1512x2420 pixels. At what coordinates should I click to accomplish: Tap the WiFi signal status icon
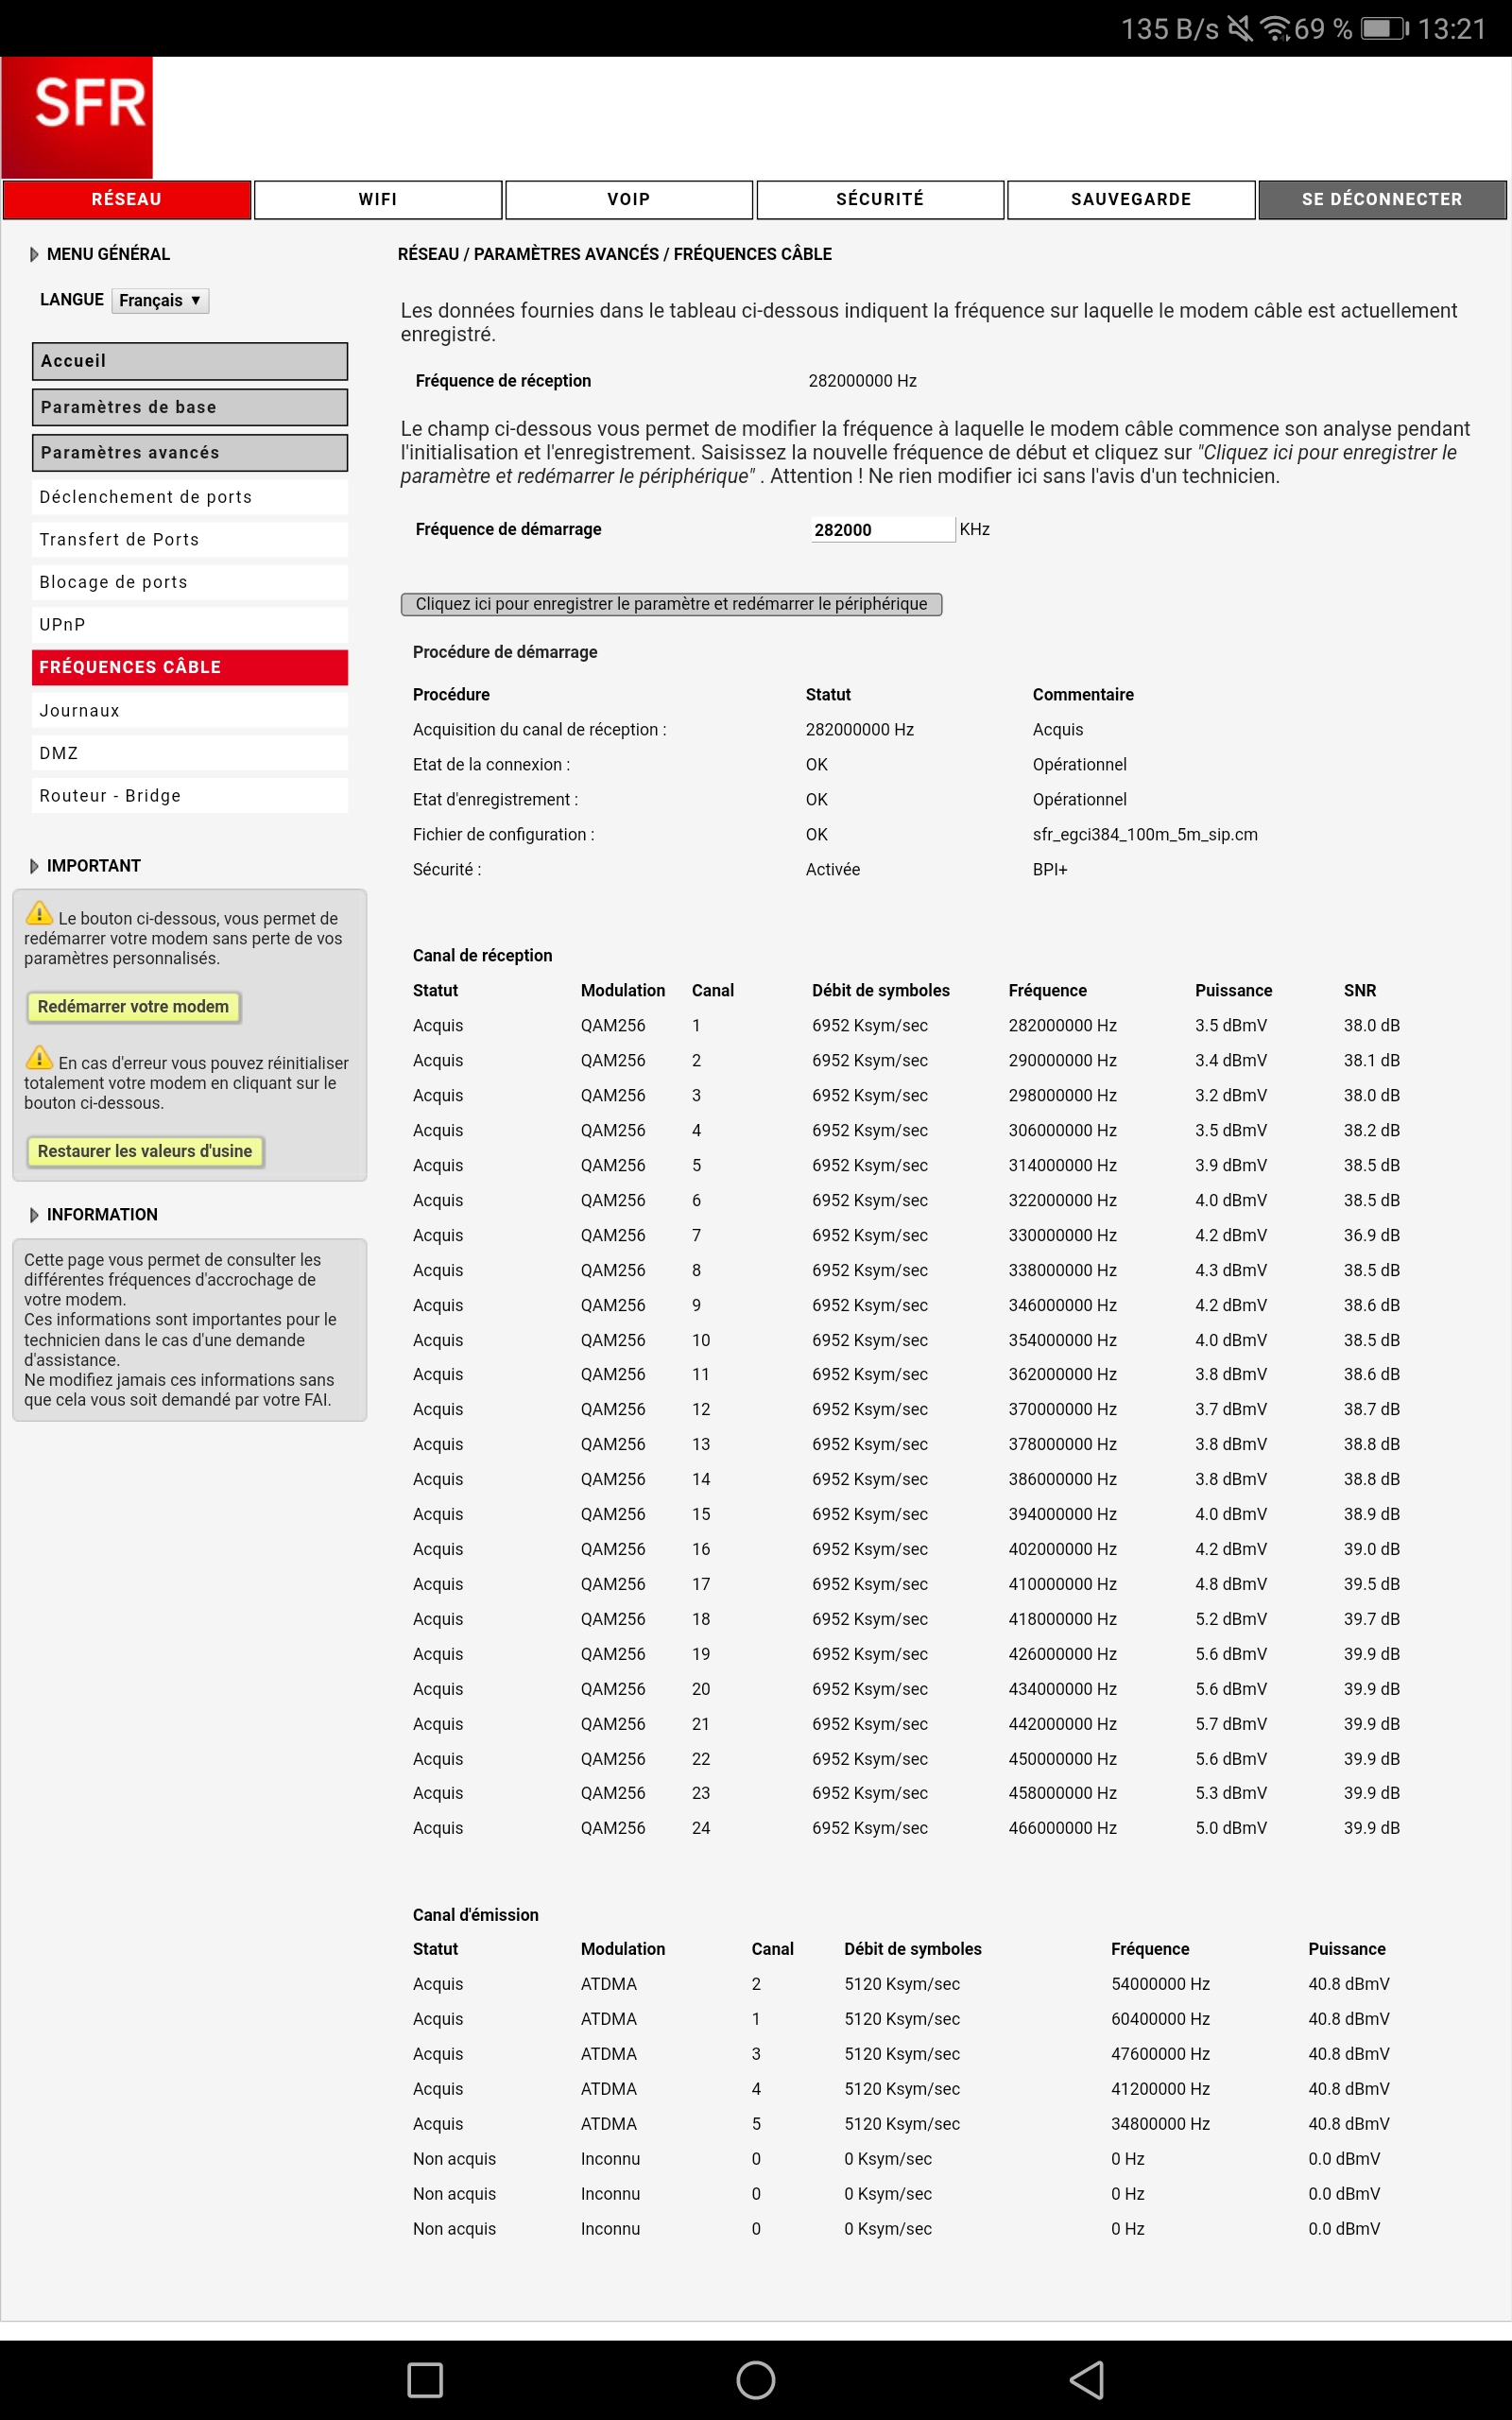pyautogui.click(x=1275, y=29)
